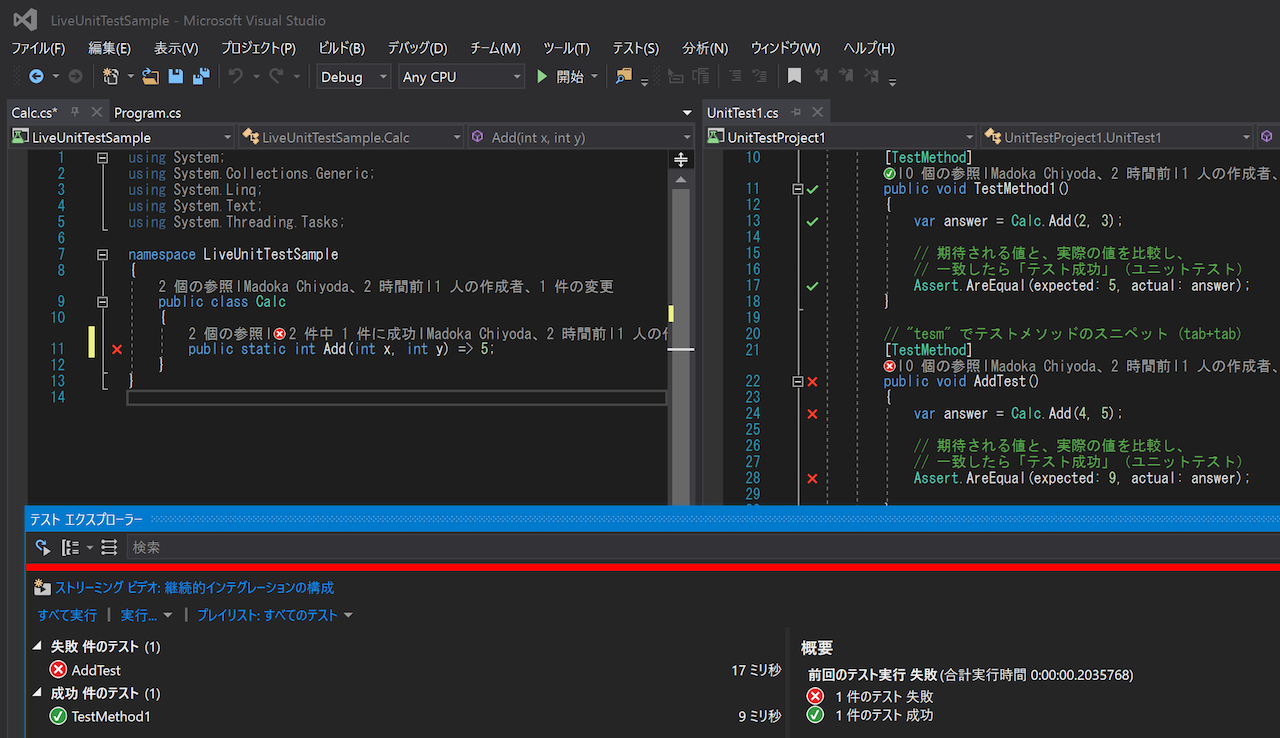Open the UnitTestProject1 project dropdown
Viewport: 1280px width, 738px height.
click(840, 137)
